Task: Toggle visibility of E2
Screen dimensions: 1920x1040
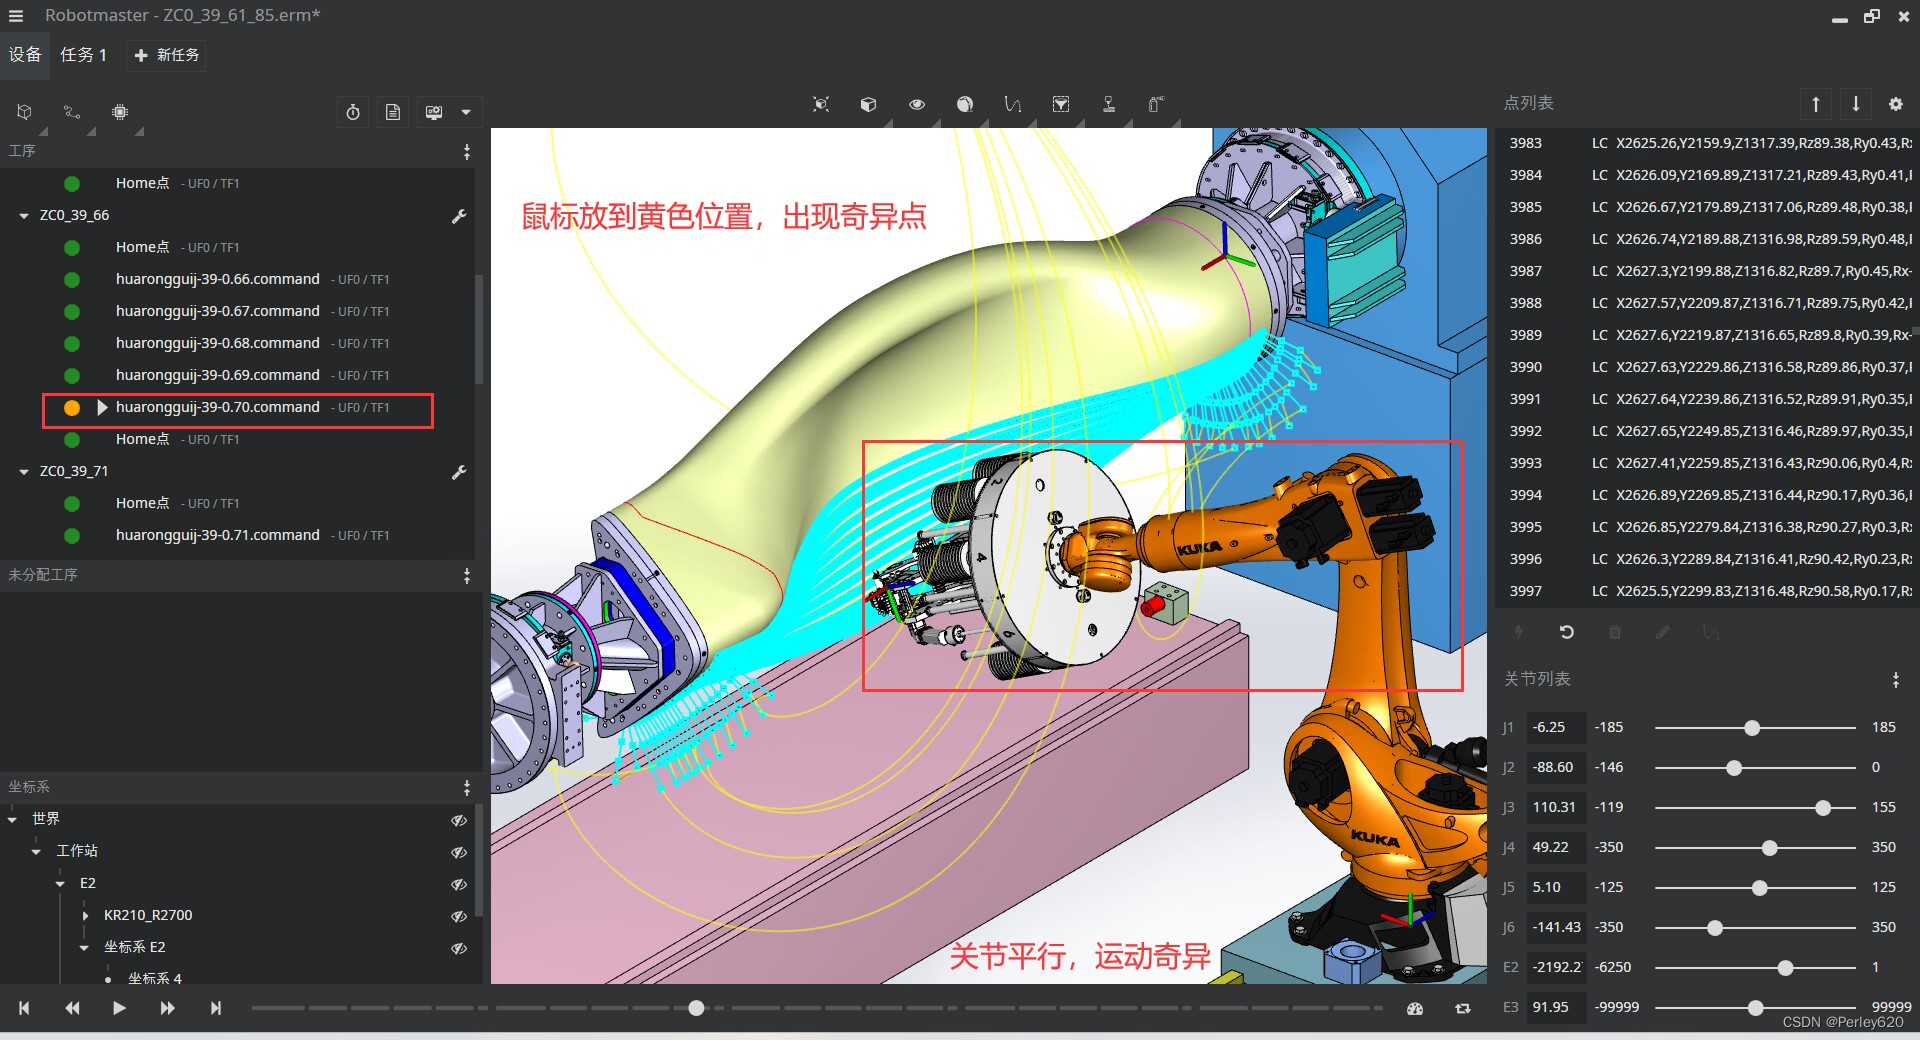Action: [459, 884]
